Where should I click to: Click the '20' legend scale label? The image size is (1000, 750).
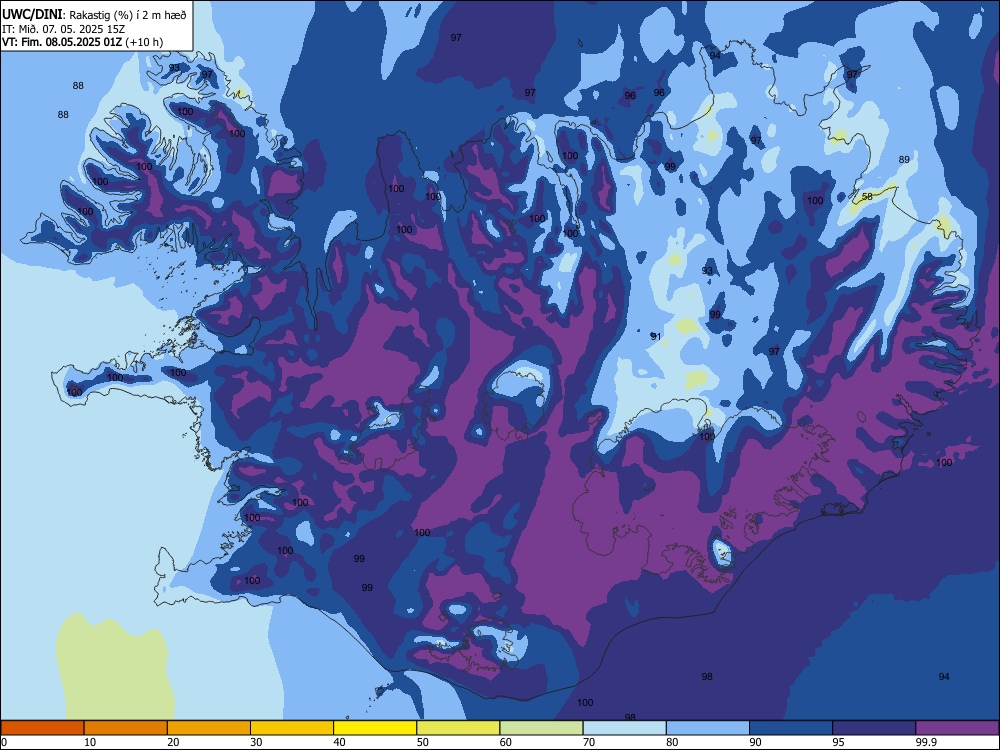pos(173,742)
